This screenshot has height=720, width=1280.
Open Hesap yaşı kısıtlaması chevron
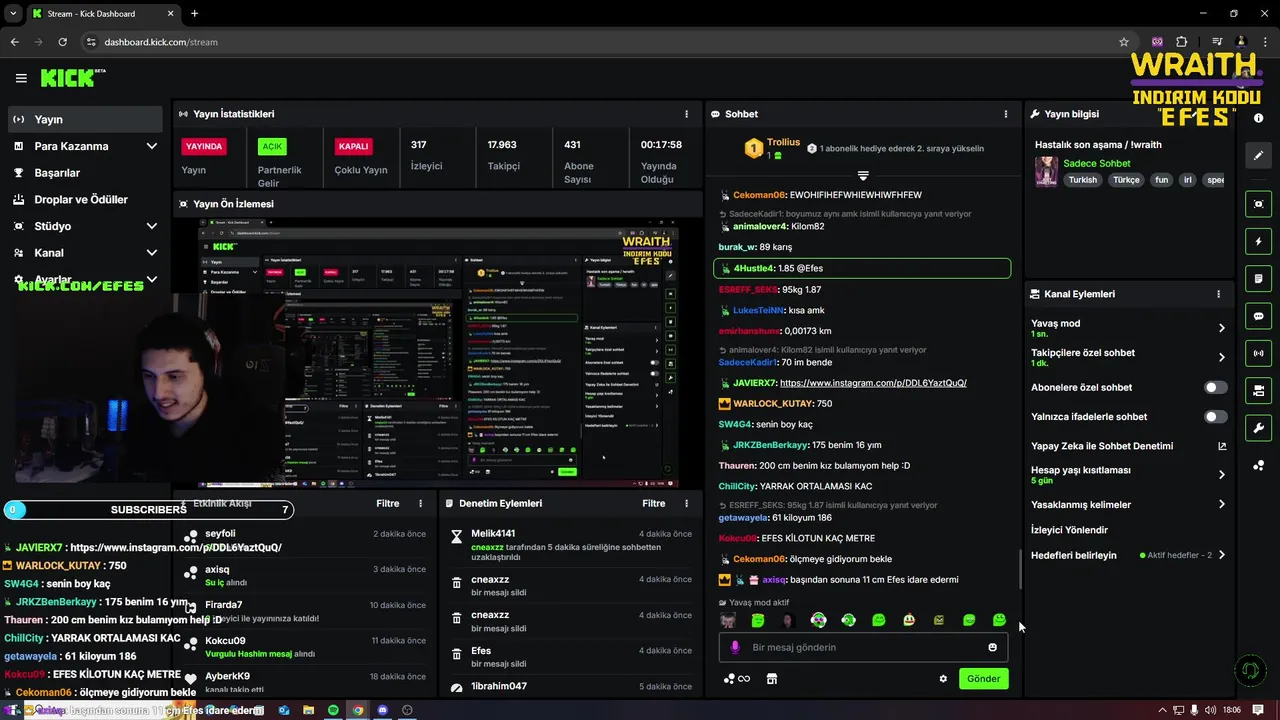(1221, 475)
